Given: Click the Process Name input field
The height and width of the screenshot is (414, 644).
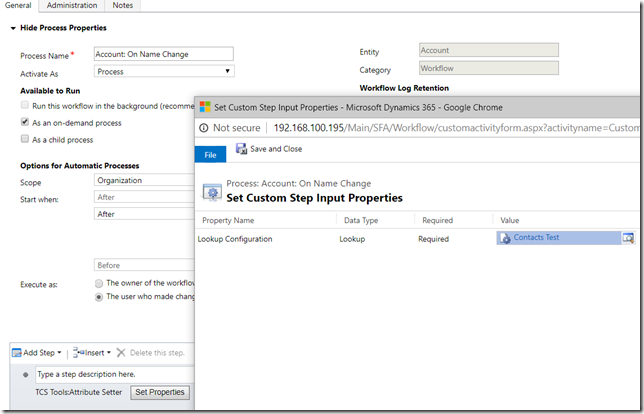Looking at the screenshot, I should (x=164, y=54).
